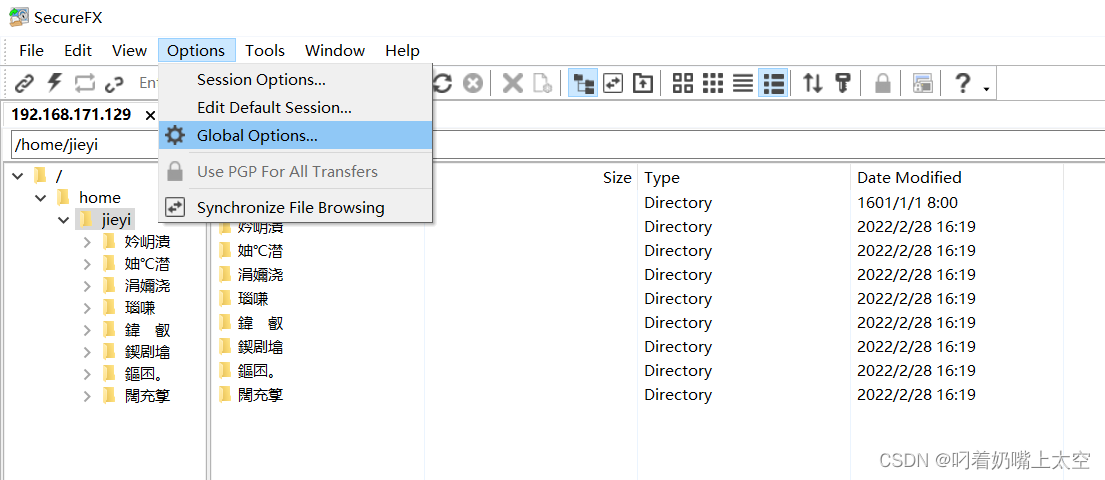The height and width of the screenshot is (480, 1105).
Task: Click the Stop transfer icon
Action: coord(473,83)
